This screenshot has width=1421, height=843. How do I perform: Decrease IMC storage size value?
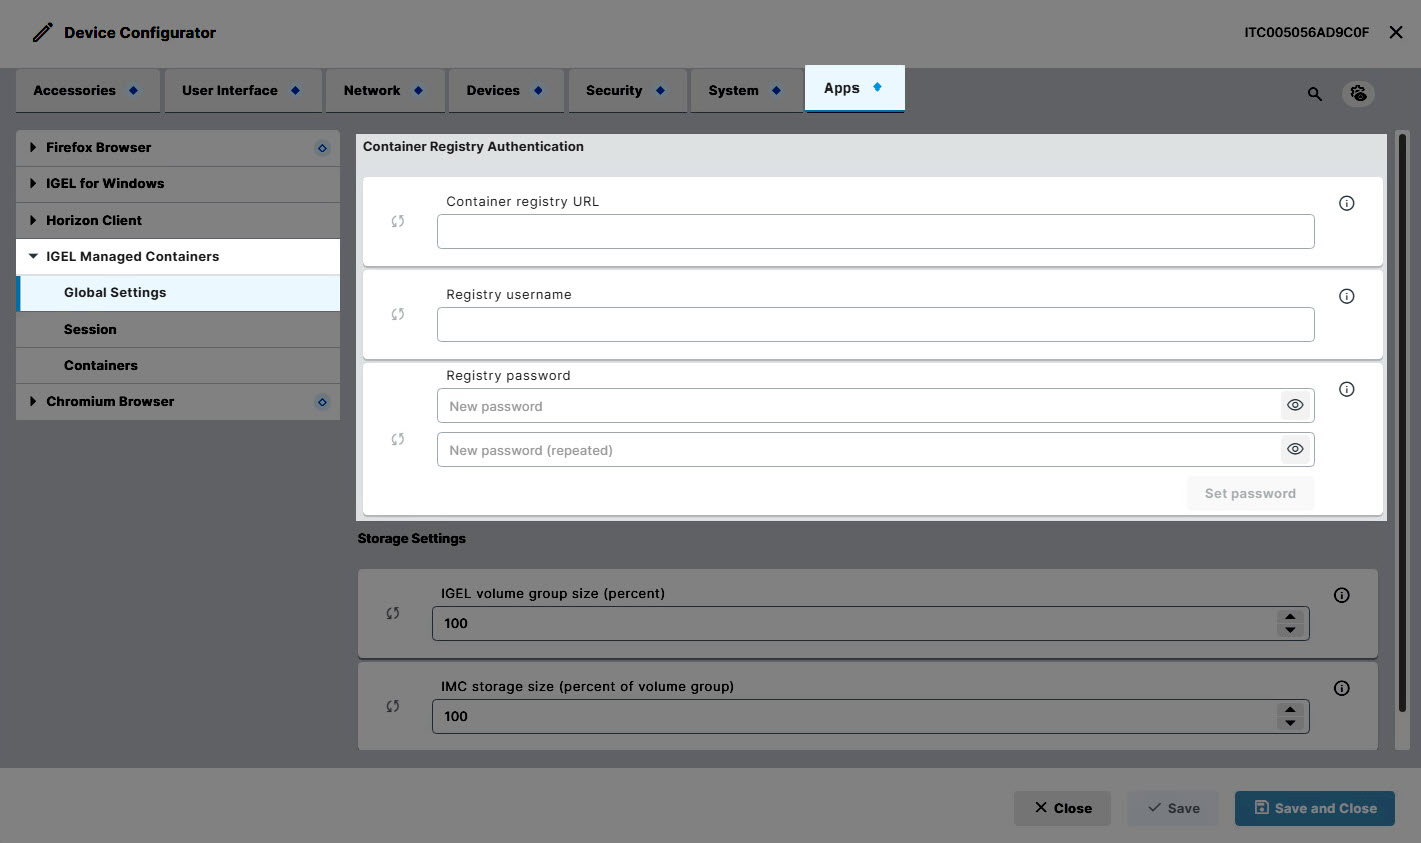[x=1290, y=723]
